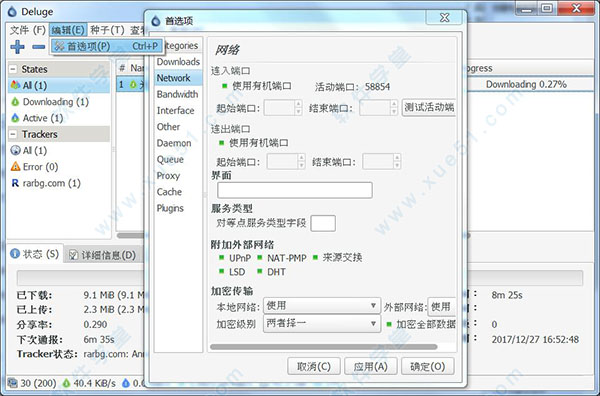600x396 pixels.
Task: Click the preferences horizontal scrollbar
Action: coord(324,347)
